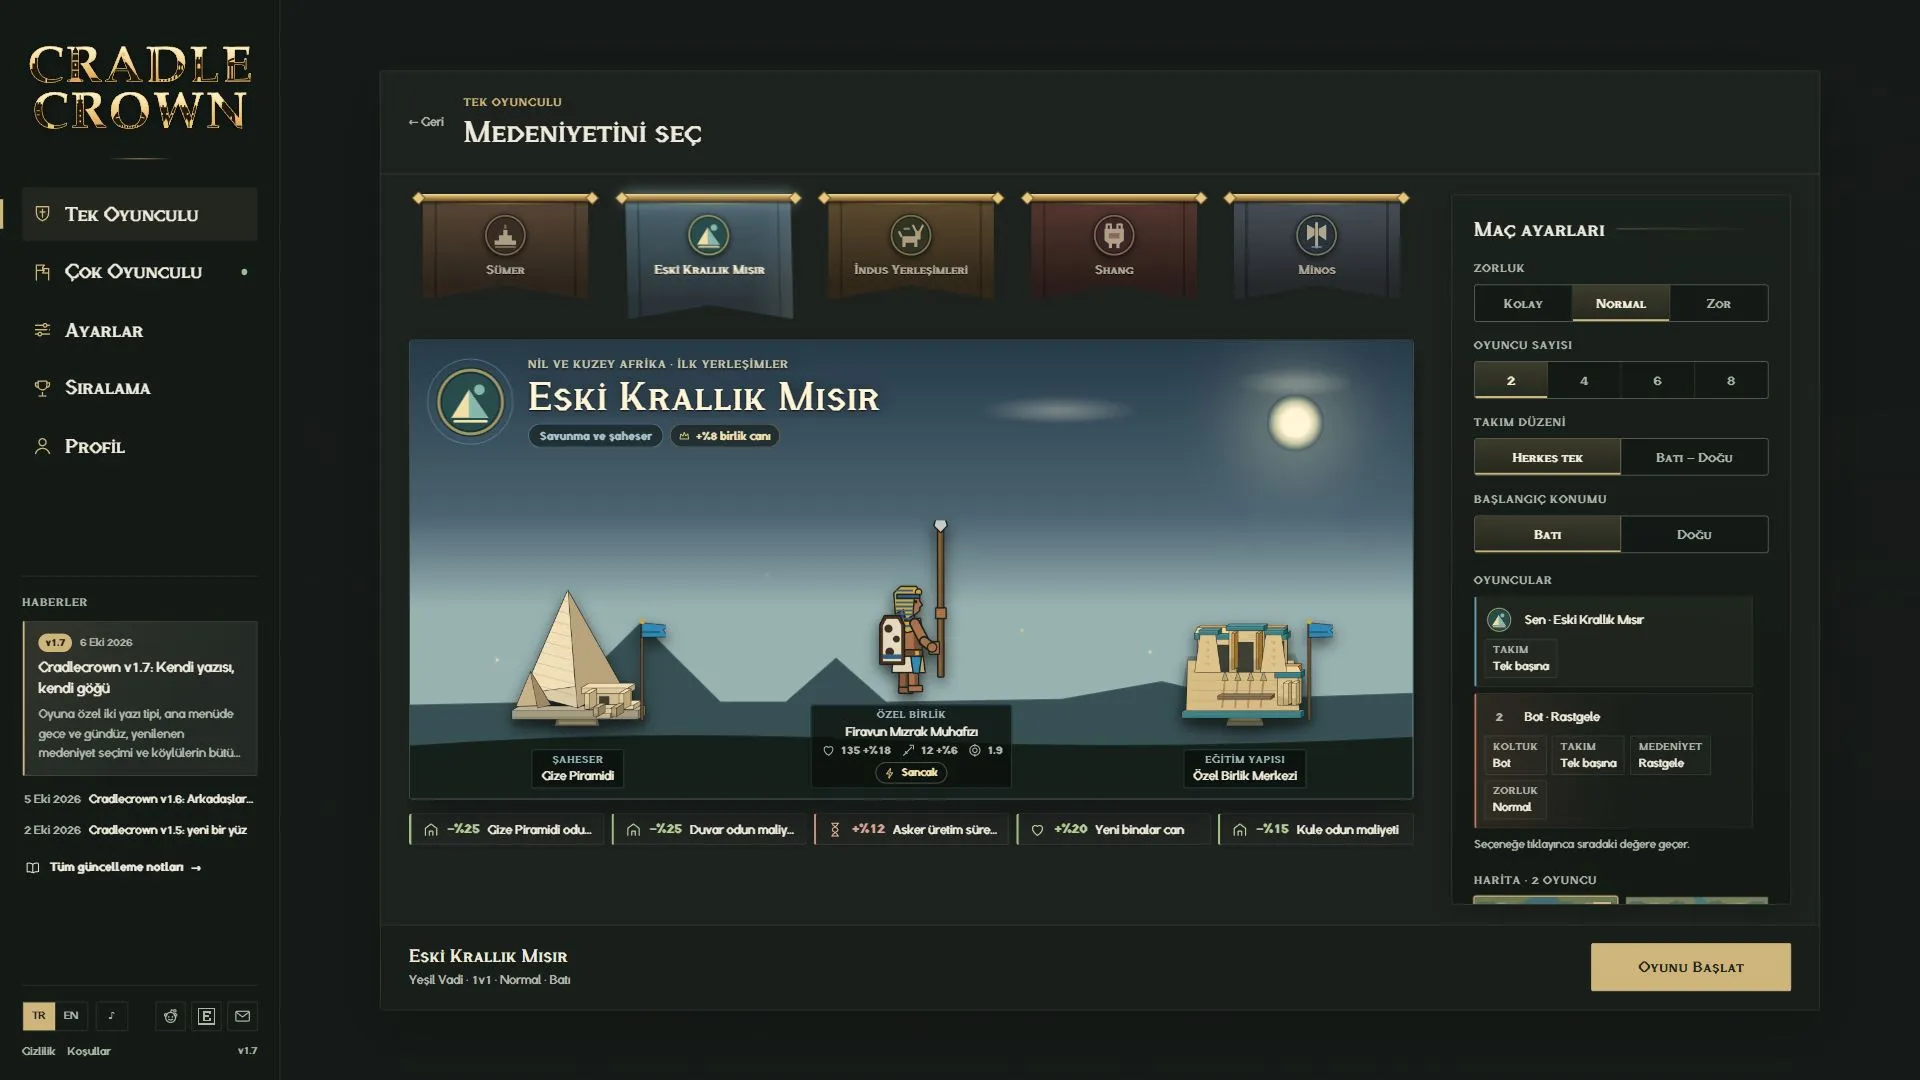The image size is (1920, 1080).
Task: Start the game with Oyunu Başlat
Action: [x=1690, y=967]
